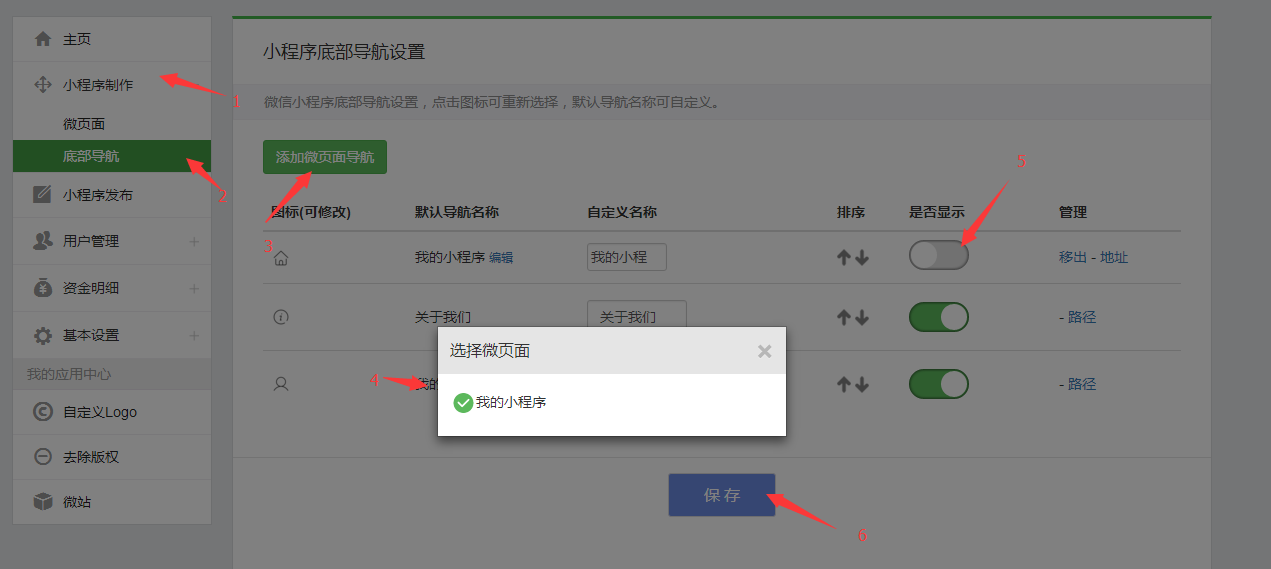
Task: Click the up arrow in third navigation row
Action: [844, 384]
